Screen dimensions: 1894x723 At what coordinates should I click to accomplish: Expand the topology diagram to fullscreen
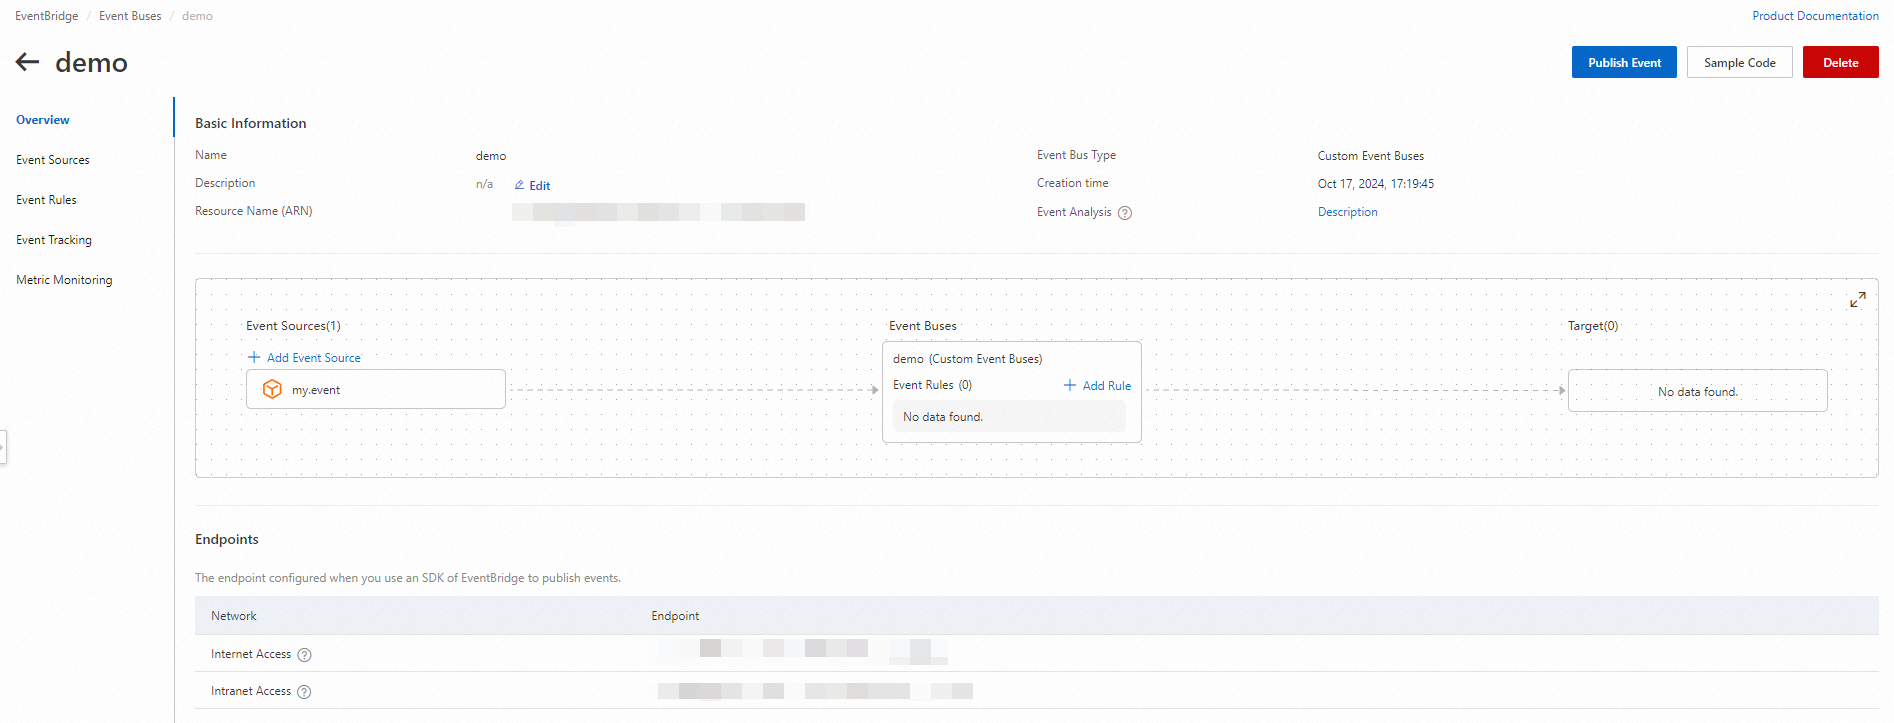[x=1857, y=300]
